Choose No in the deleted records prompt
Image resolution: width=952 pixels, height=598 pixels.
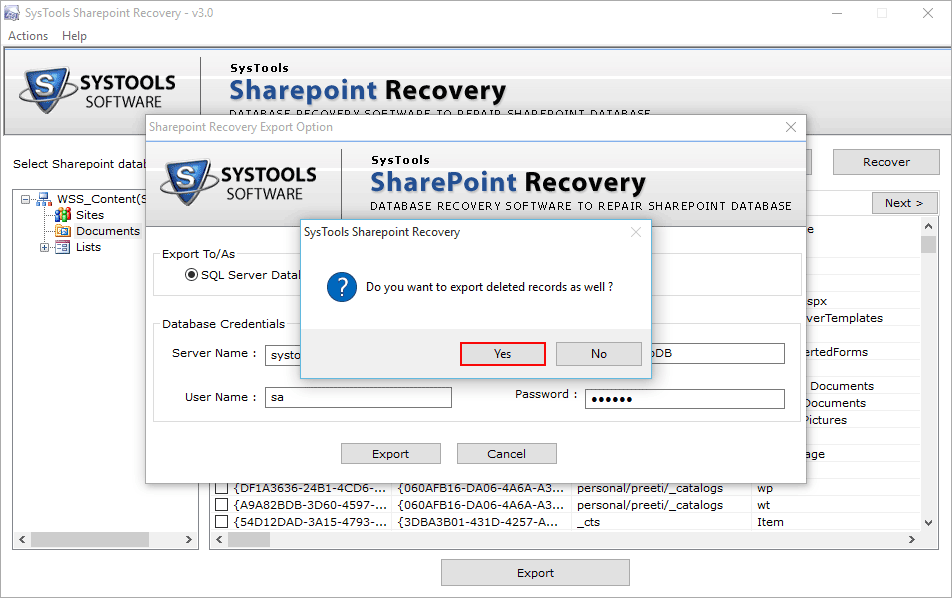(x=599, y=354)
